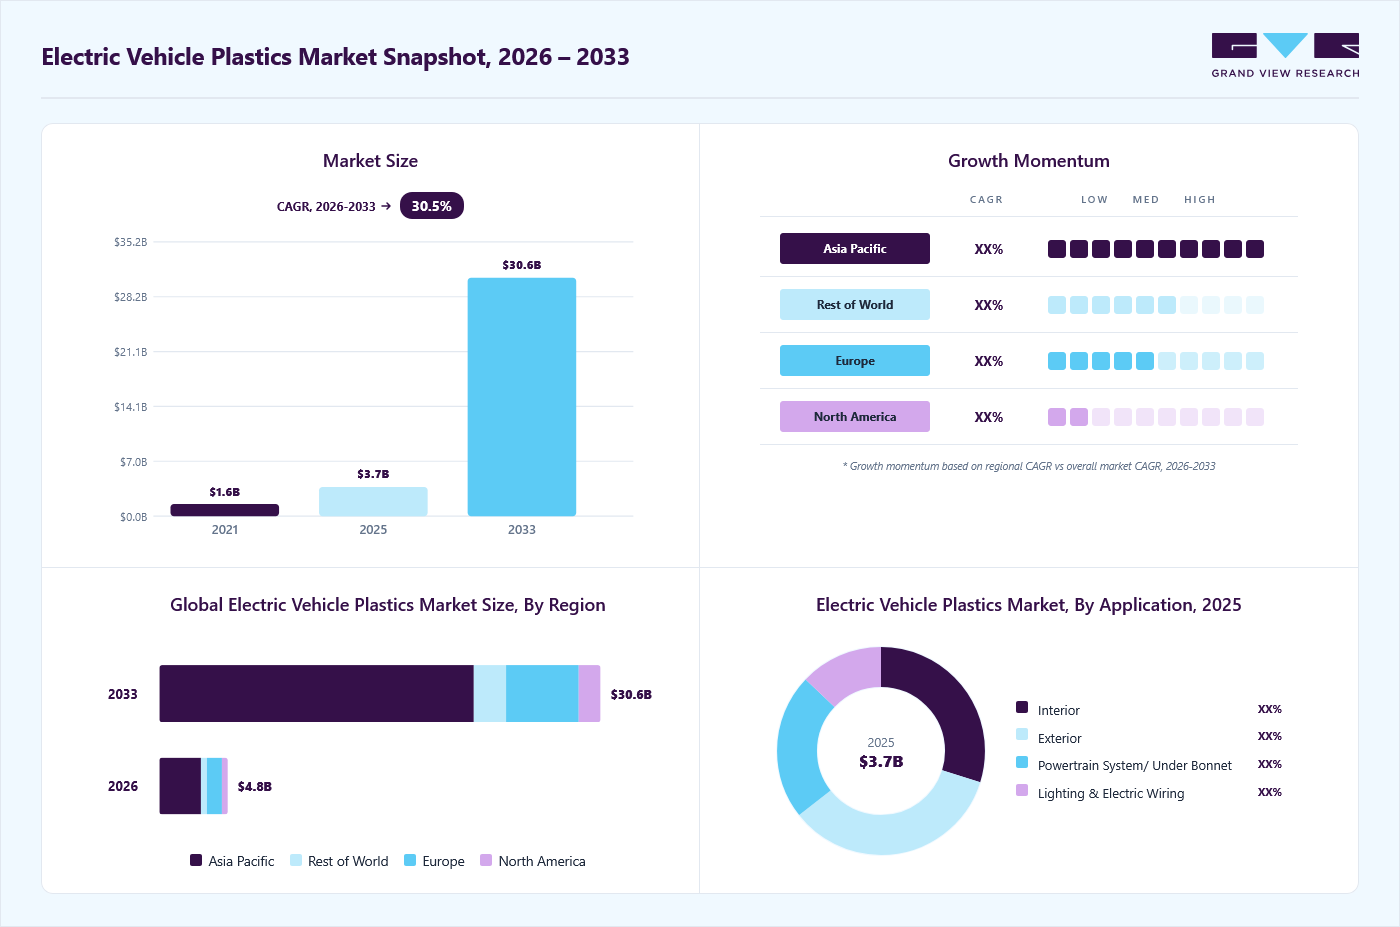Click the $3.7B value in the donut center
Screen dimensions: 1400x927
click(881, 762)
